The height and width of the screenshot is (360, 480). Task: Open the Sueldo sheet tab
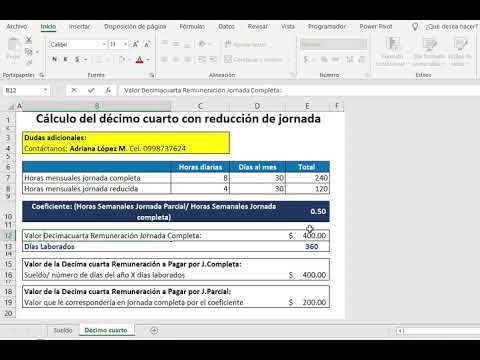[x=63, y=330]
